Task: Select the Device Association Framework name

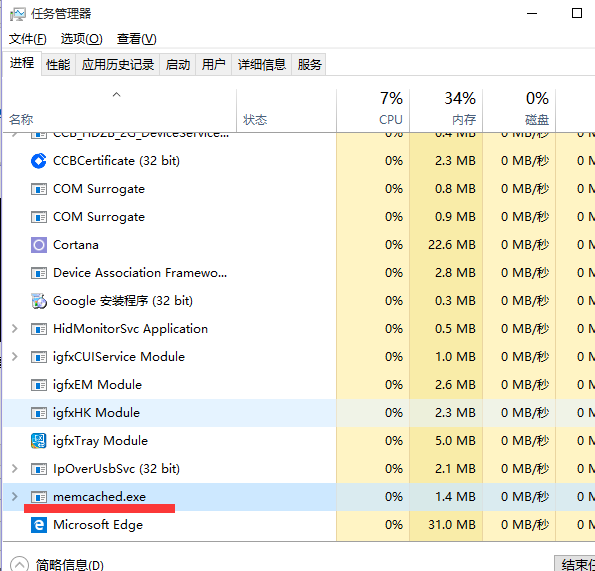Action: [x=140, y=273]
